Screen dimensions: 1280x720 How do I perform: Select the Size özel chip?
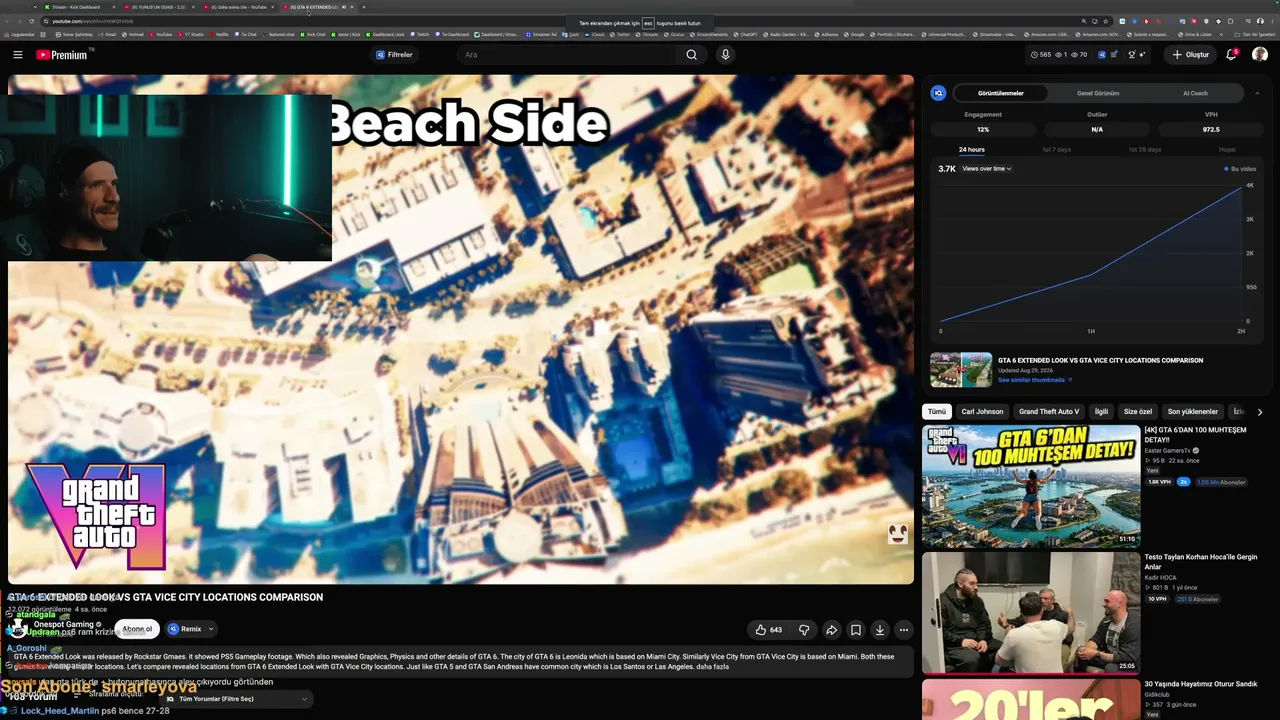coord(1138,411)
